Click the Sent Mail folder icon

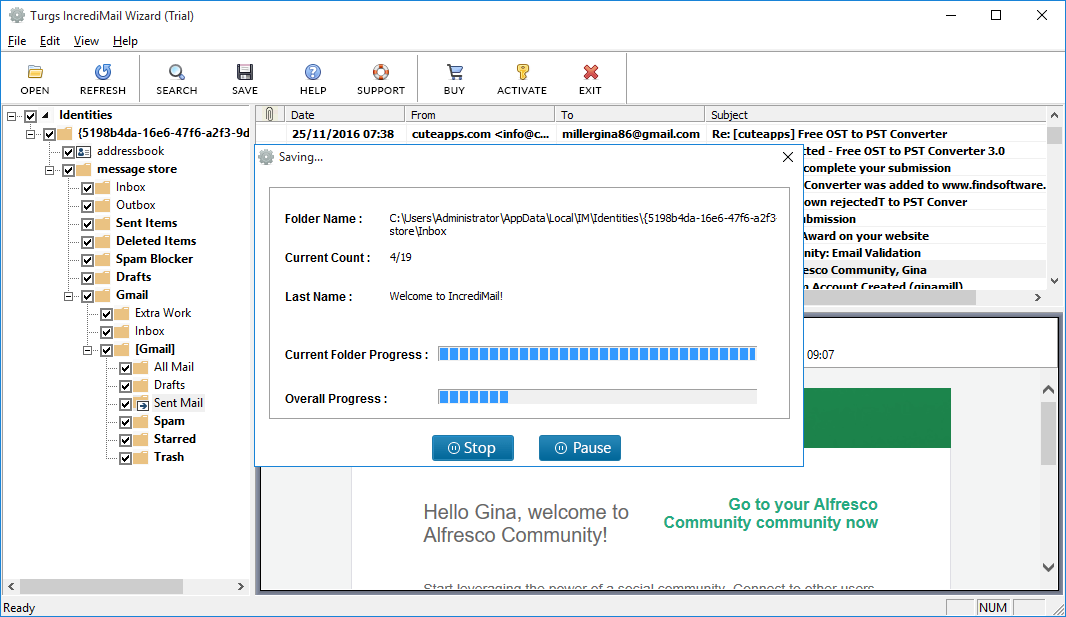coord(141,404)
